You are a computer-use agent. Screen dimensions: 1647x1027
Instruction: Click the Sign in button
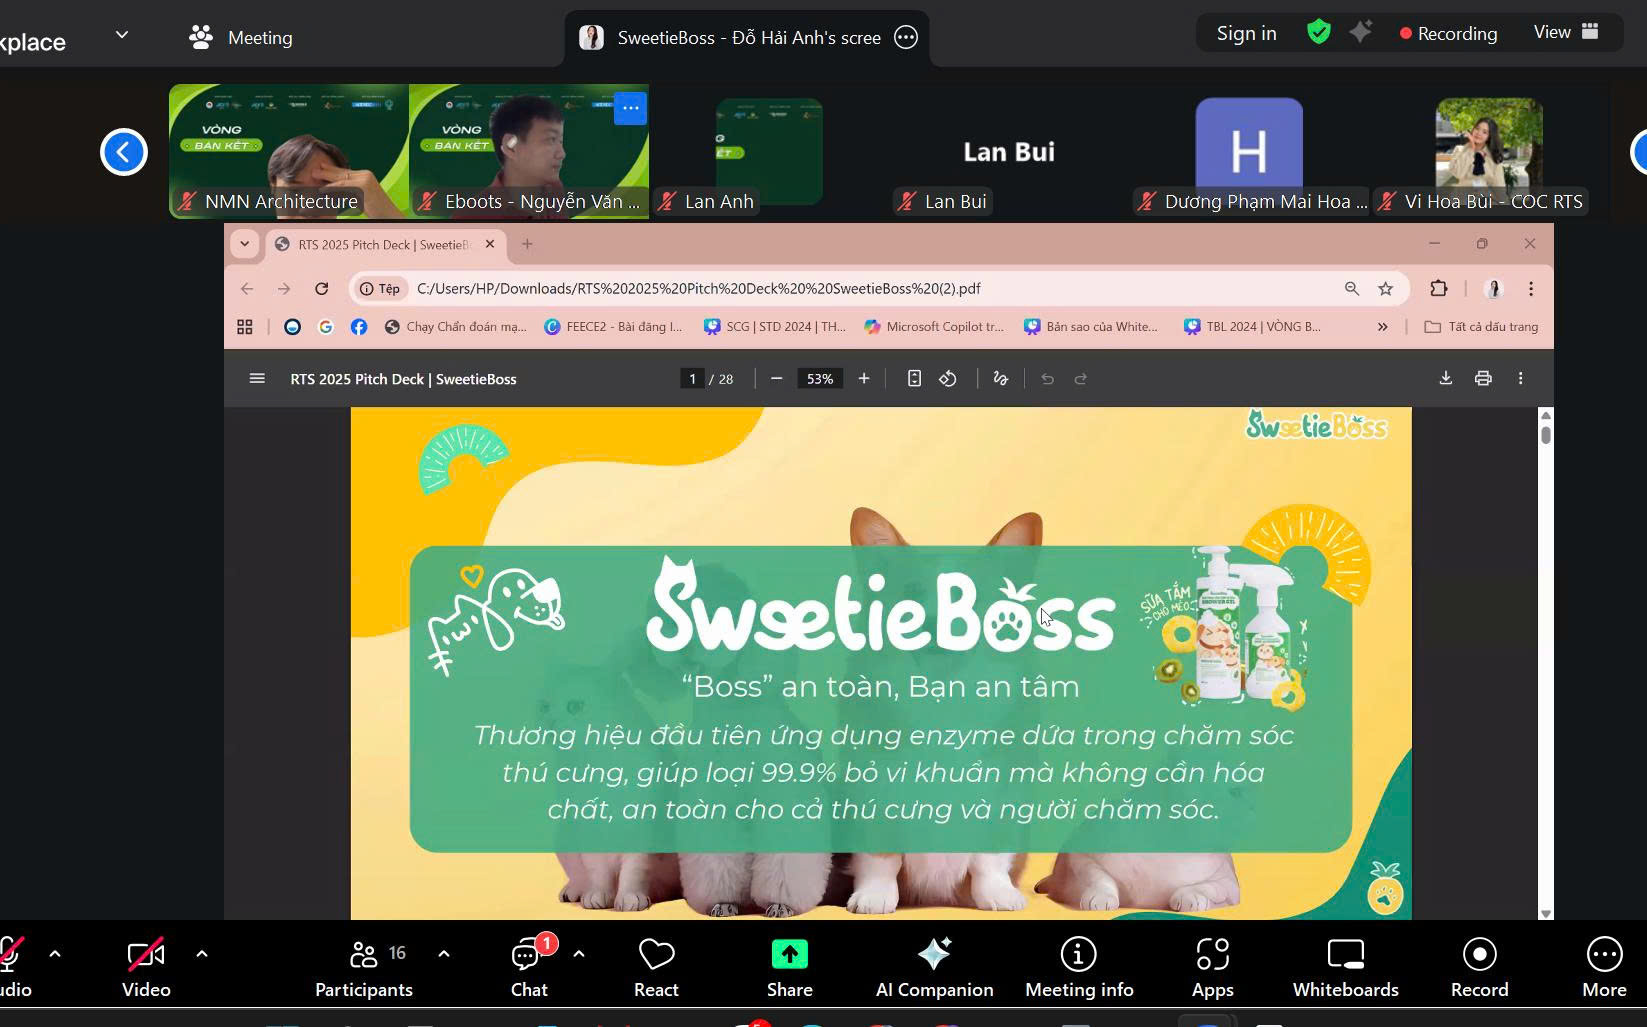point(1246,33)
